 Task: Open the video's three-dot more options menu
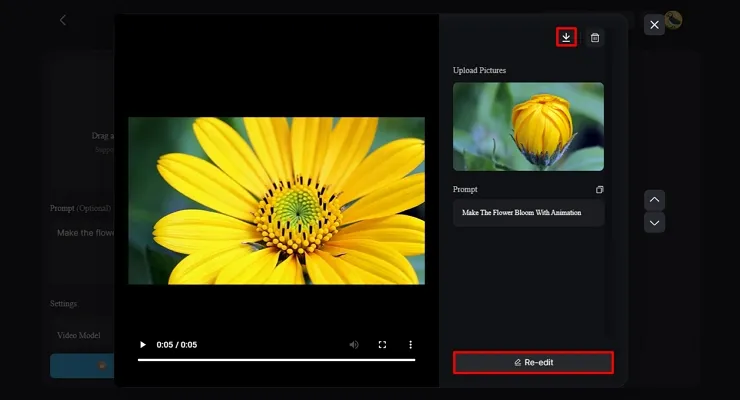pyautogui.click(x=410, y=345)
